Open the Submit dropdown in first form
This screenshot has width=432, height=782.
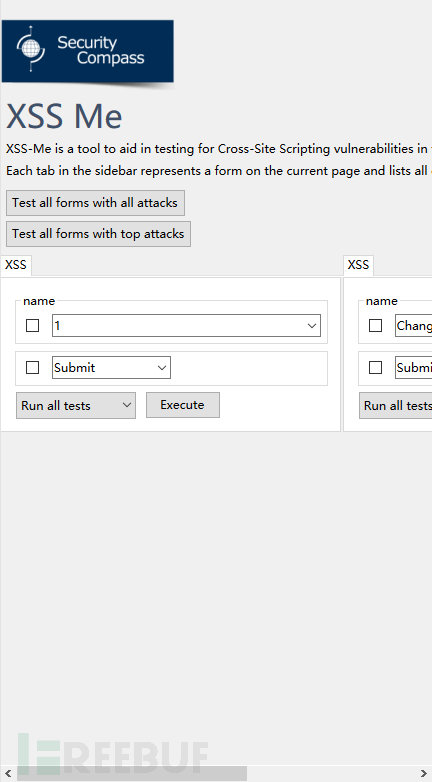pos(111,368)
